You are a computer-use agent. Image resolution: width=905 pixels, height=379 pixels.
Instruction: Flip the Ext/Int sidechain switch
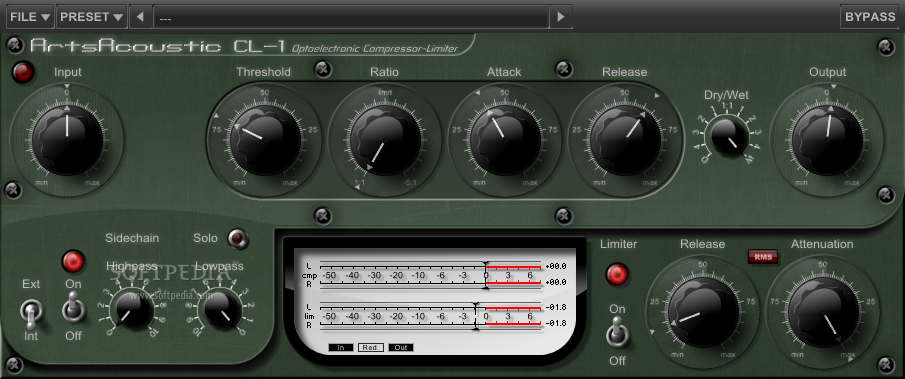click(x=30, y=314)
